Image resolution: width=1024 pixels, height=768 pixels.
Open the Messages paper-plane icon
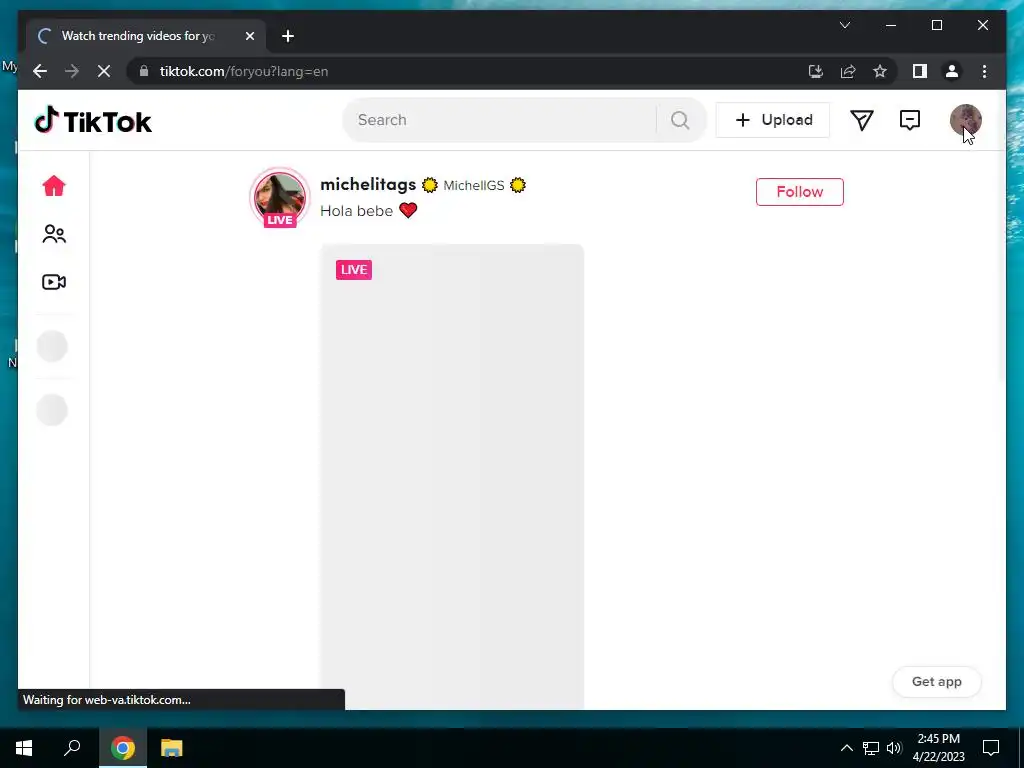point(861,120)
